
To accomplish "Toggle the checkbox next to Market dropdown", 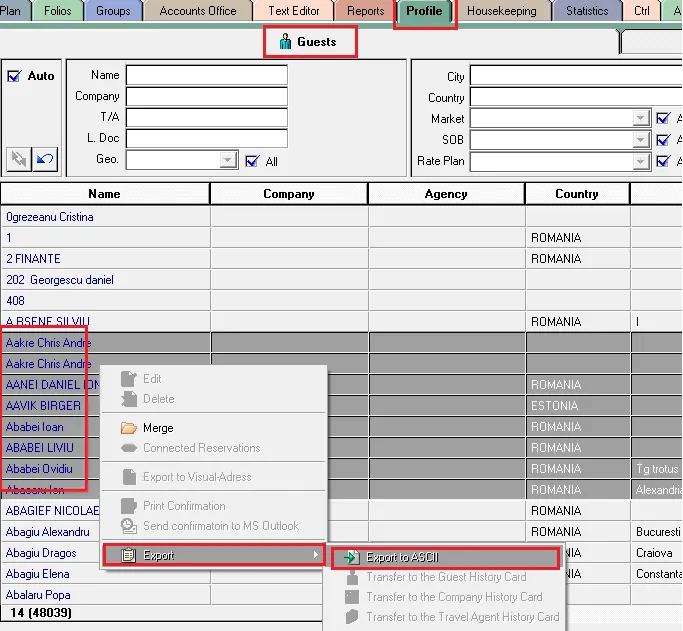I will click(663, 118).
